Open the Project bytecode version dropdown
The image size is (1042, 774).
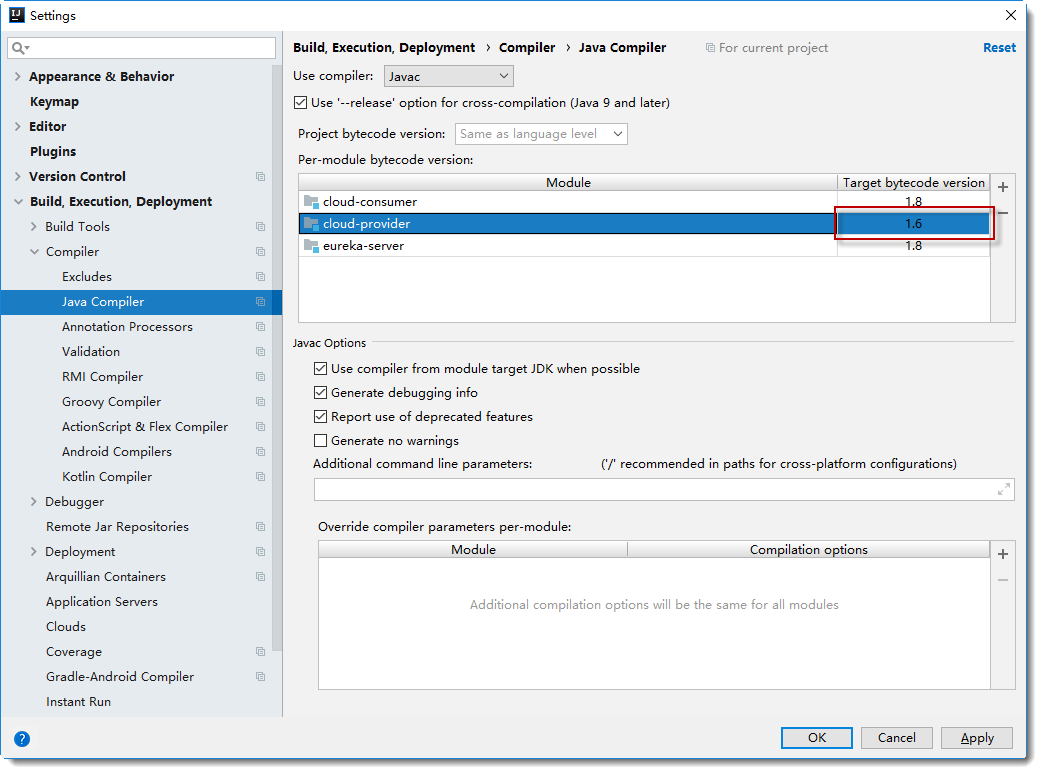click(541, 134)
